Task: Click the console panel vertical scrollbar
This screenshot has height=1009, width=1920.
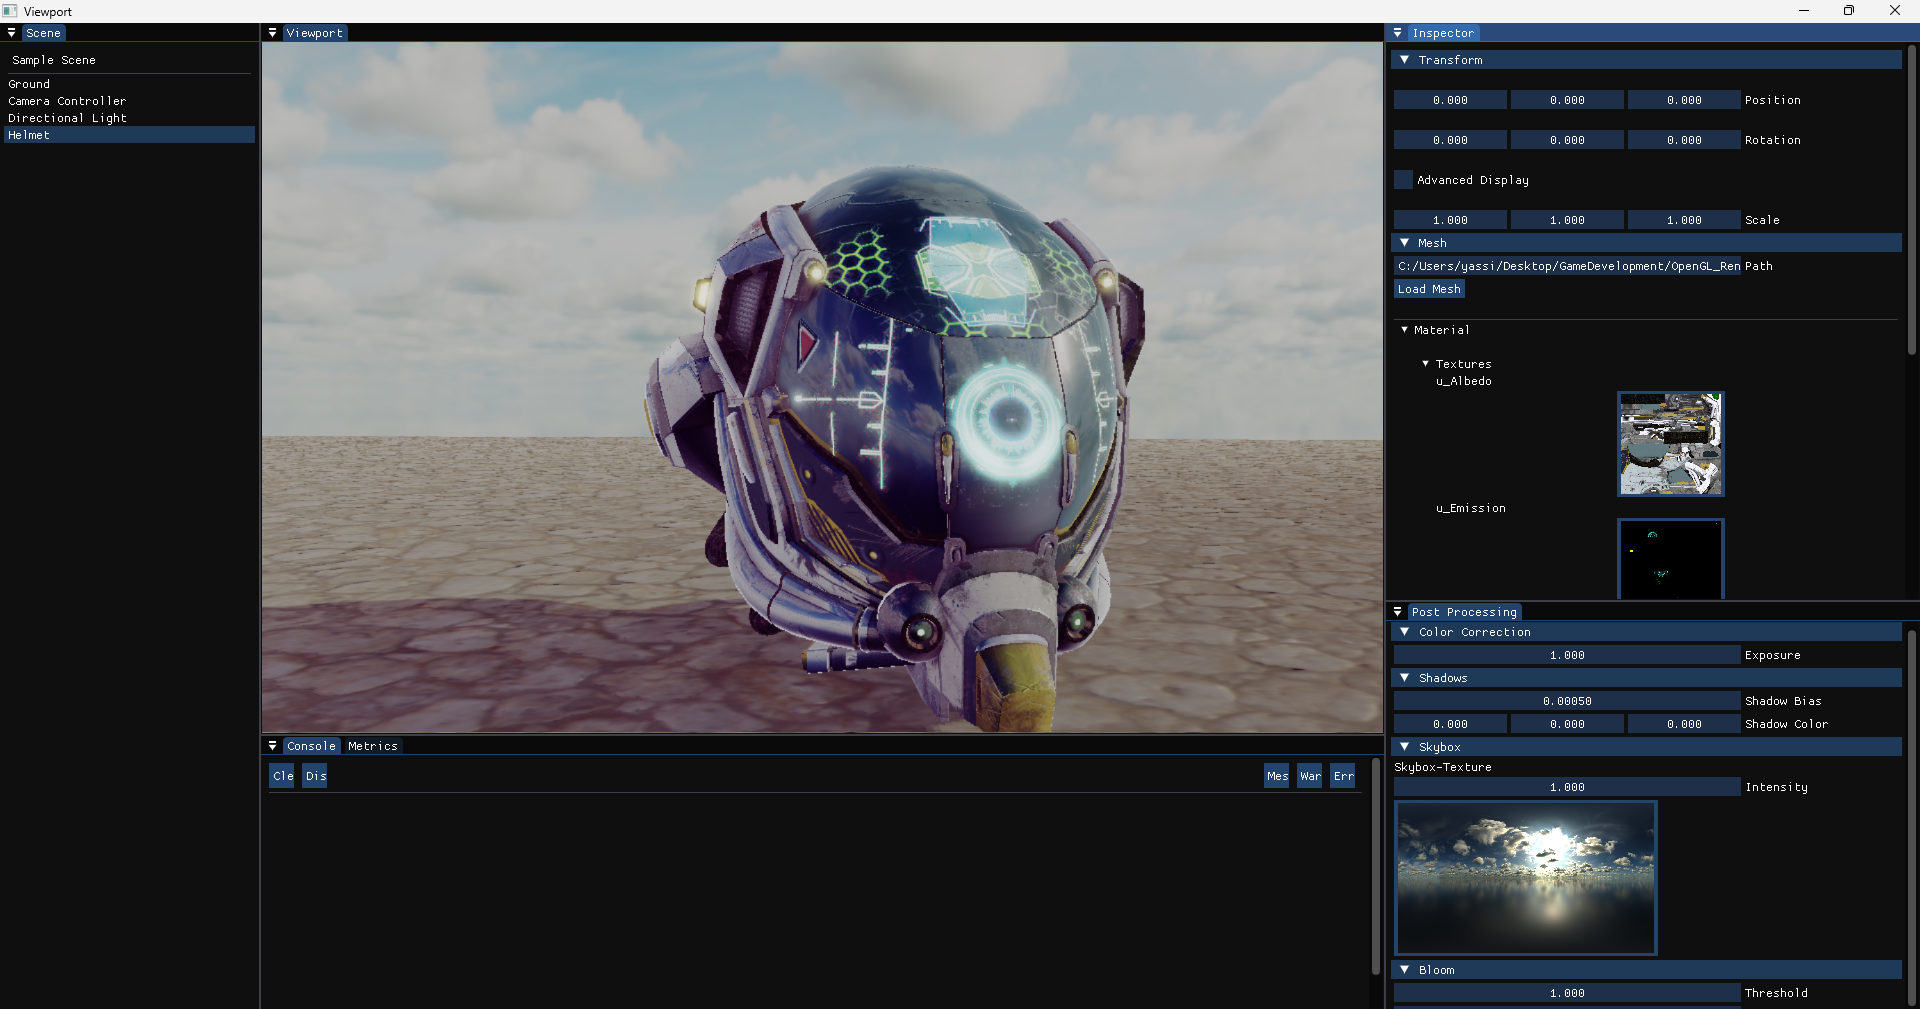Action: (1376, 866)
